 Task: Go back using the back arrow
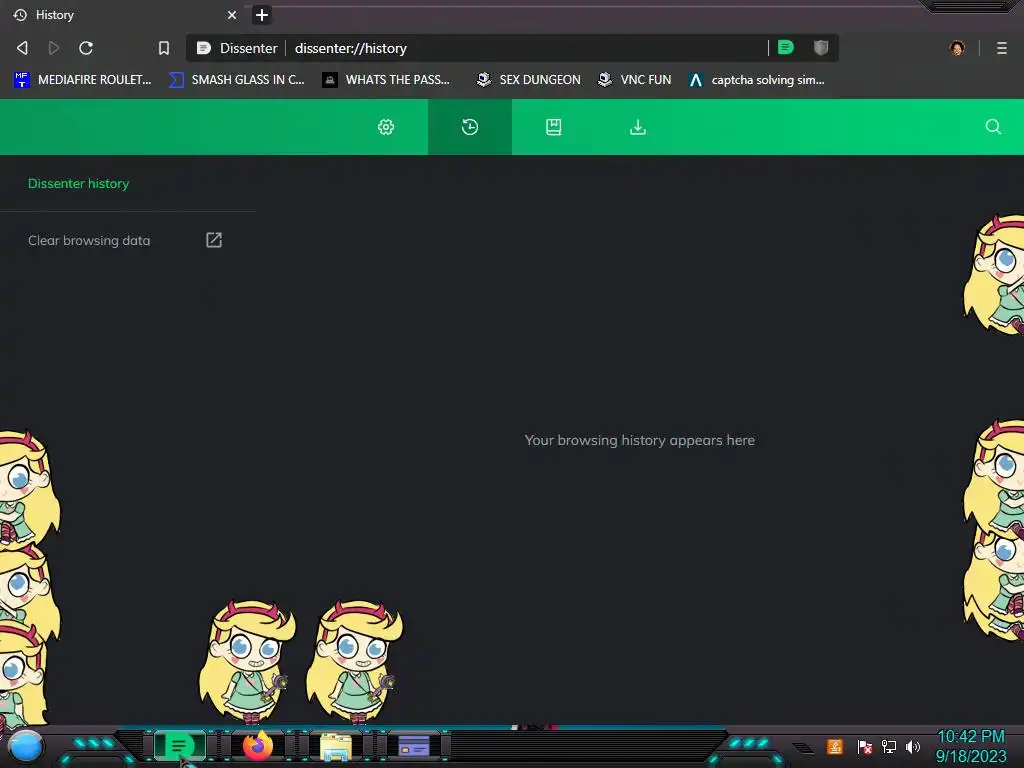click(x=22, y=48)
